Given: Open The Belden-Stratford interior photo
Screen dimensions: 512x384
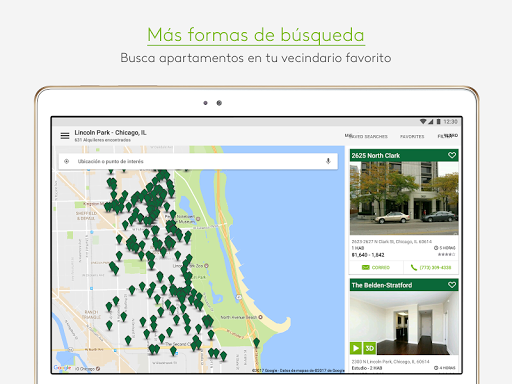Looking at the screenshot, I should 404,323.
